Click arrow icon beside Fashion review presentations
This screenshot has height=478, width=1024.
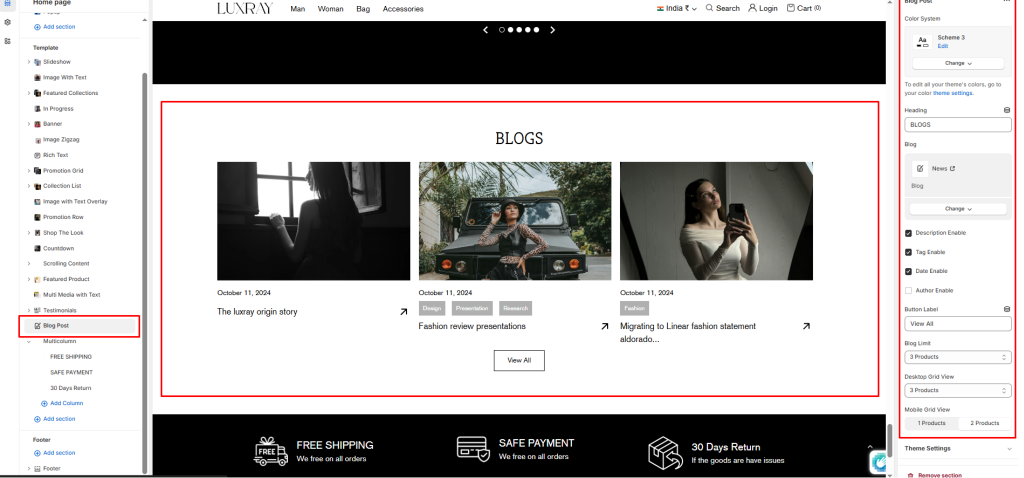pos(605,327)
